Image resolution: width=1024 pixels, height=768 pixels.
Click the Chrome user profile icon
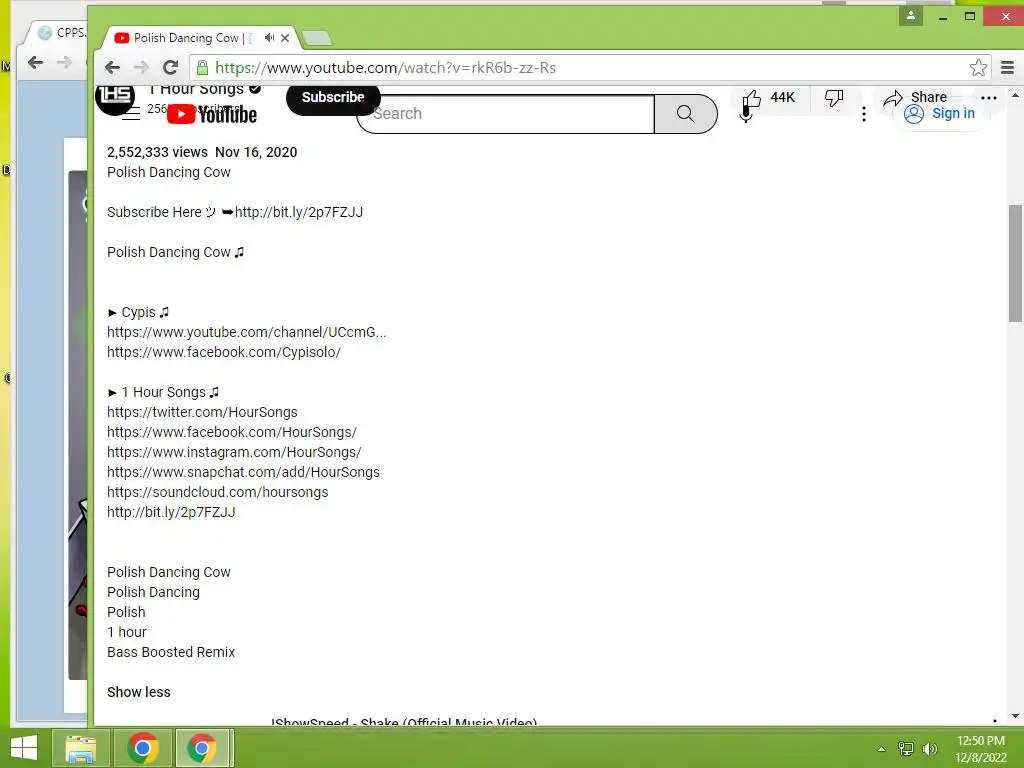point(910,16)
